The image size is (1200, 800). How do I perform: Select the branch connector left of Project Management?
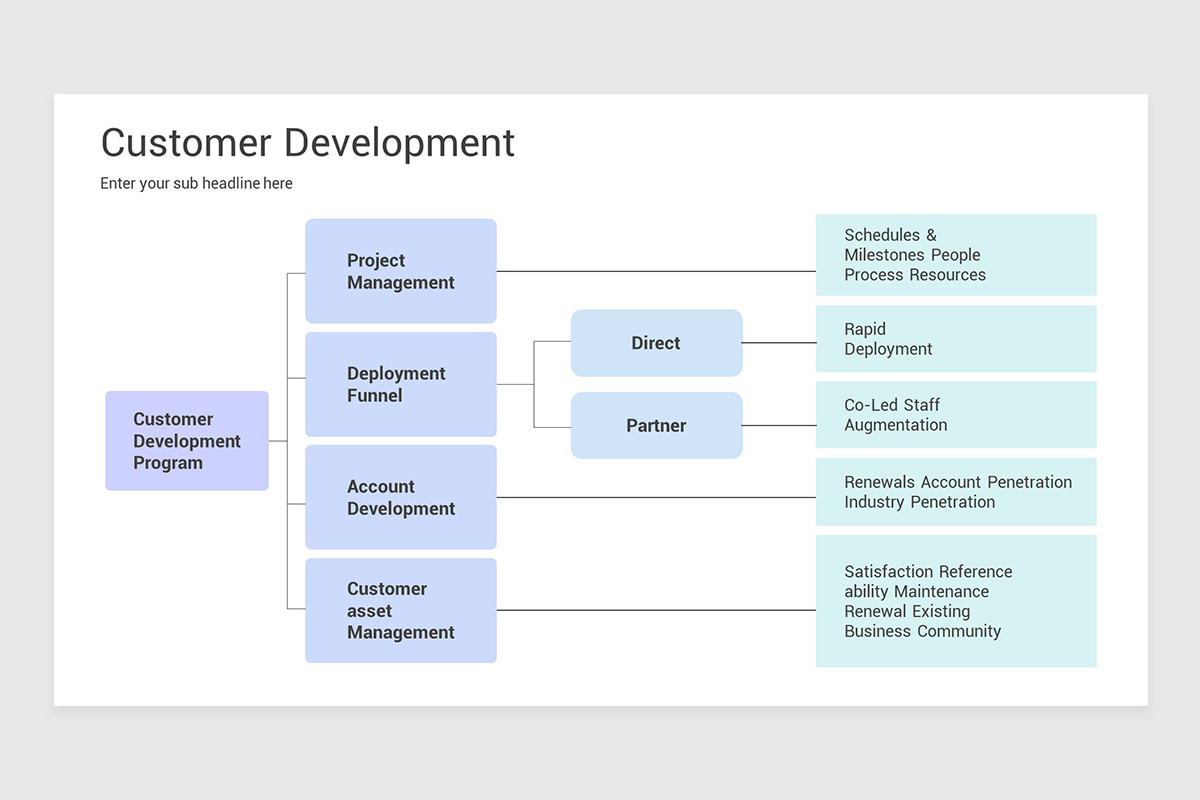pyautogui.click(x=290, y=271)
